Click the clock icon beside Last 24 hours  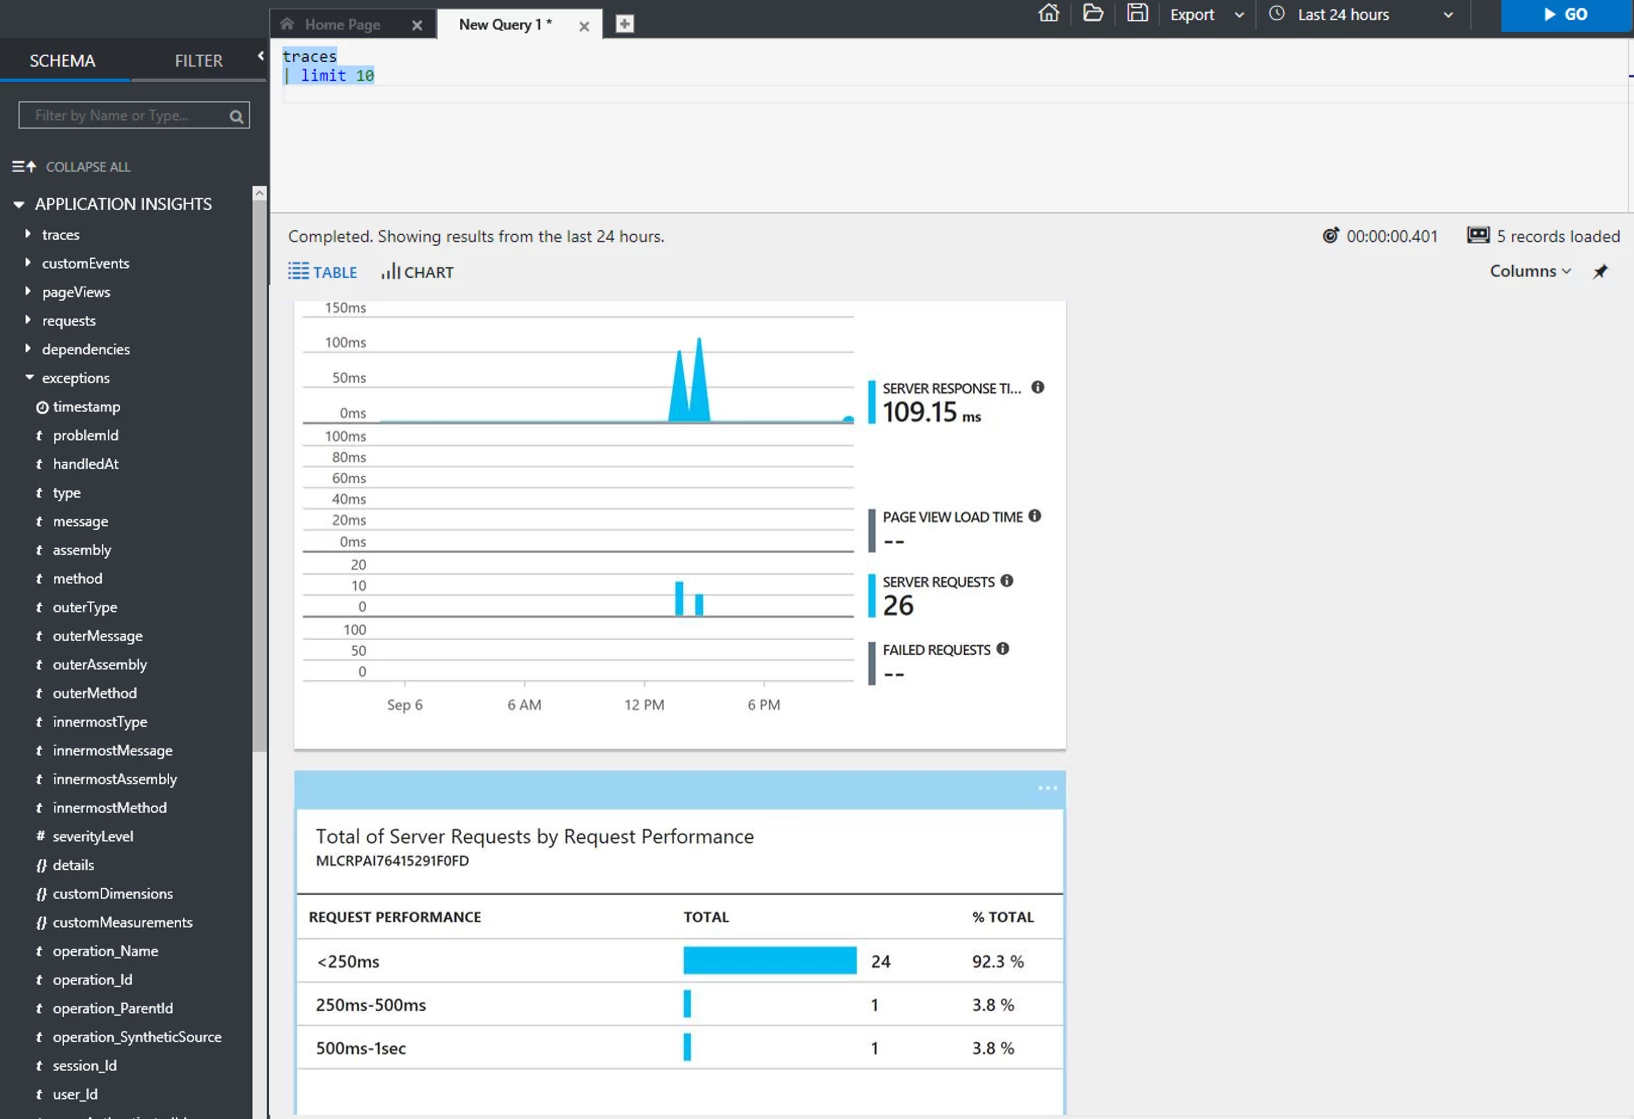pos(1277,14)
